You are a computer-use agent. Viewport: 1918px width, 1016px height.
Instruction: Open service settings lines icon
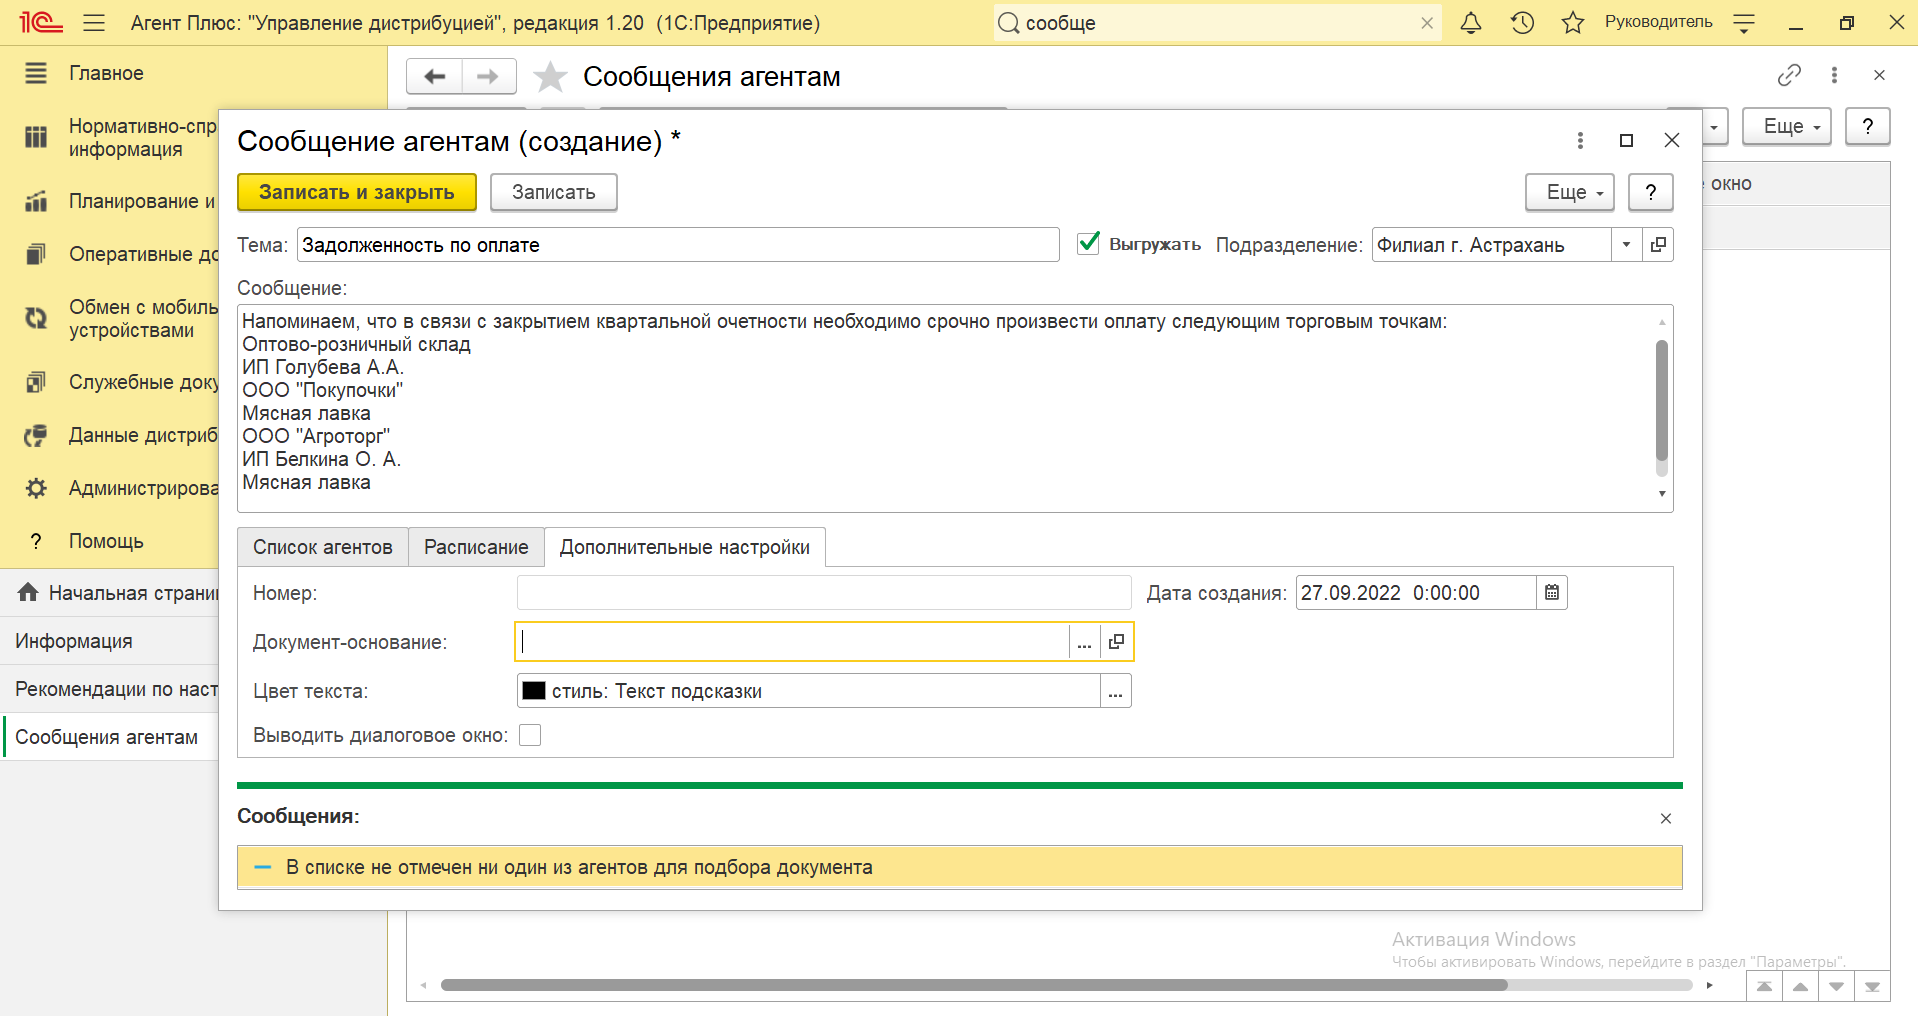[x=1744, y=22]
